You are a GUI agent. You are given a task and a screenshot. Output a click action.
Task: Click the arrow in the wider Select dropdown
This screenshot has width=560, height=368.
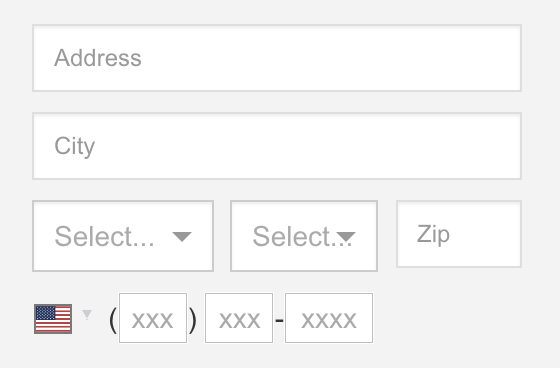point(182,236)
